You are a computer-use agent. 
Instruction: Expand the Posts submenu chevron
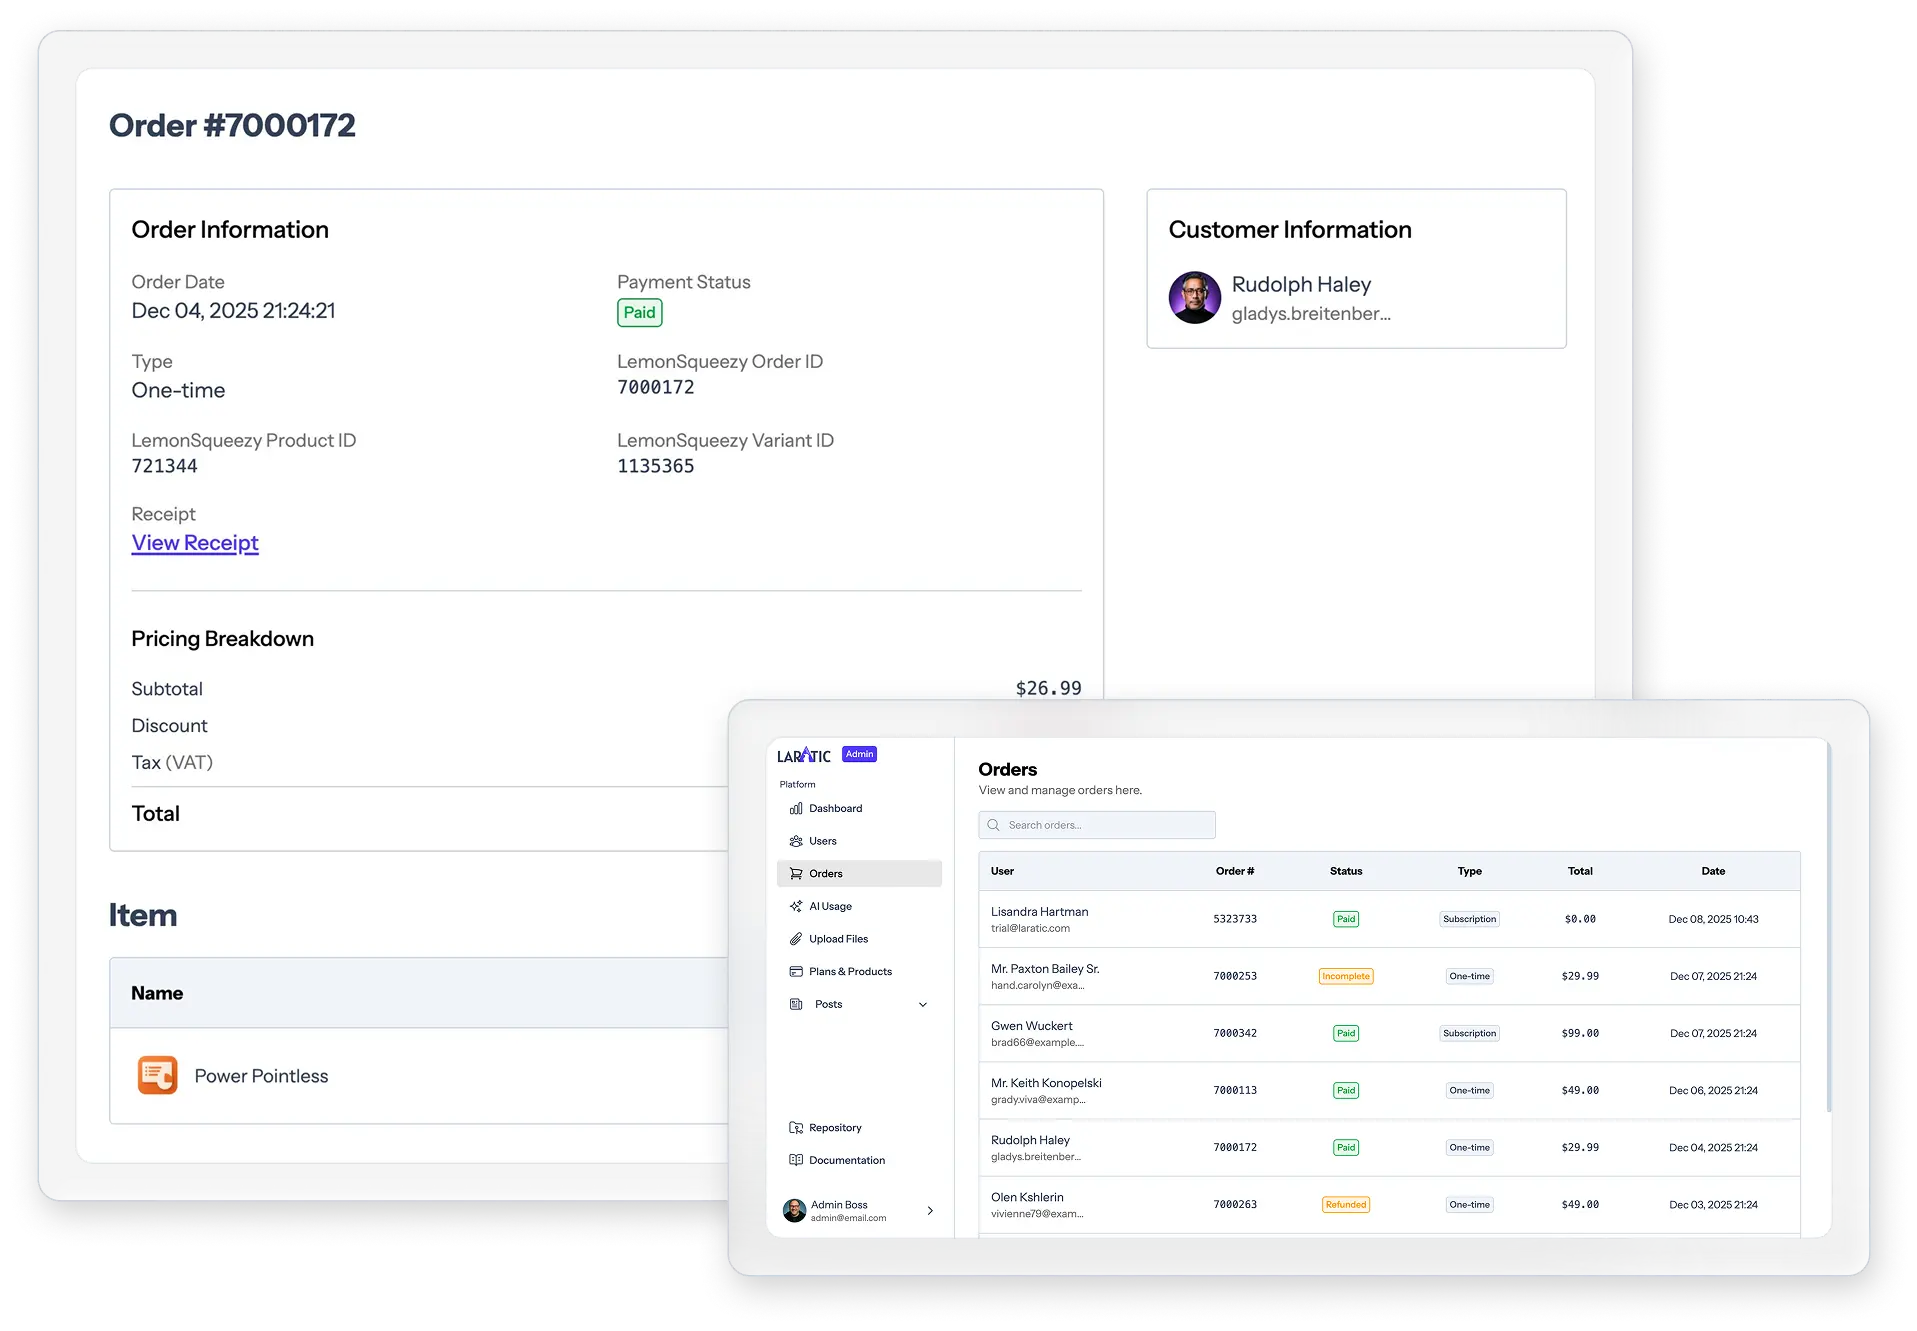pos(923,1005)
